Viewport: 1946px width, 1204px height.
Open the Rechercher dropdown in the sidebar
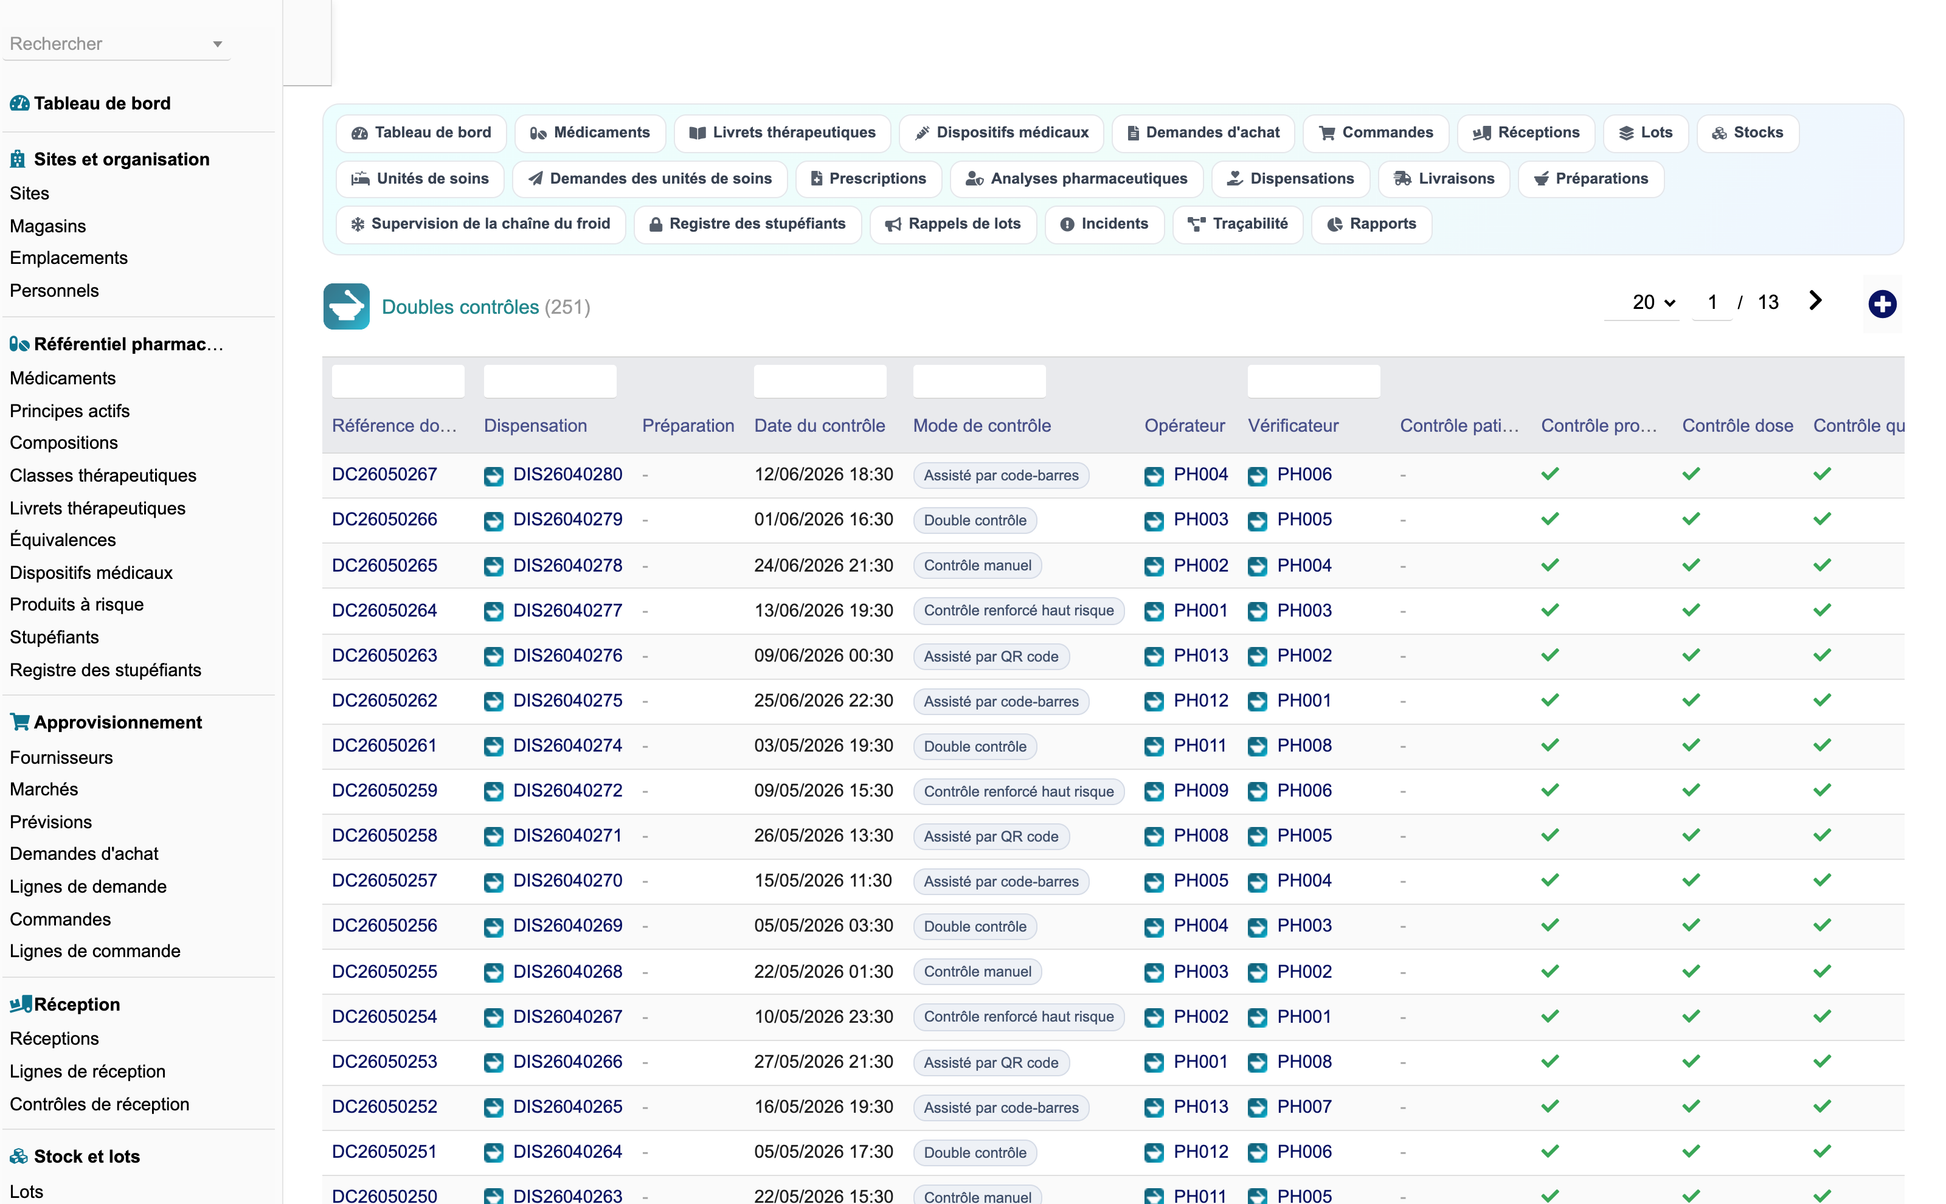tap(117, 44)
